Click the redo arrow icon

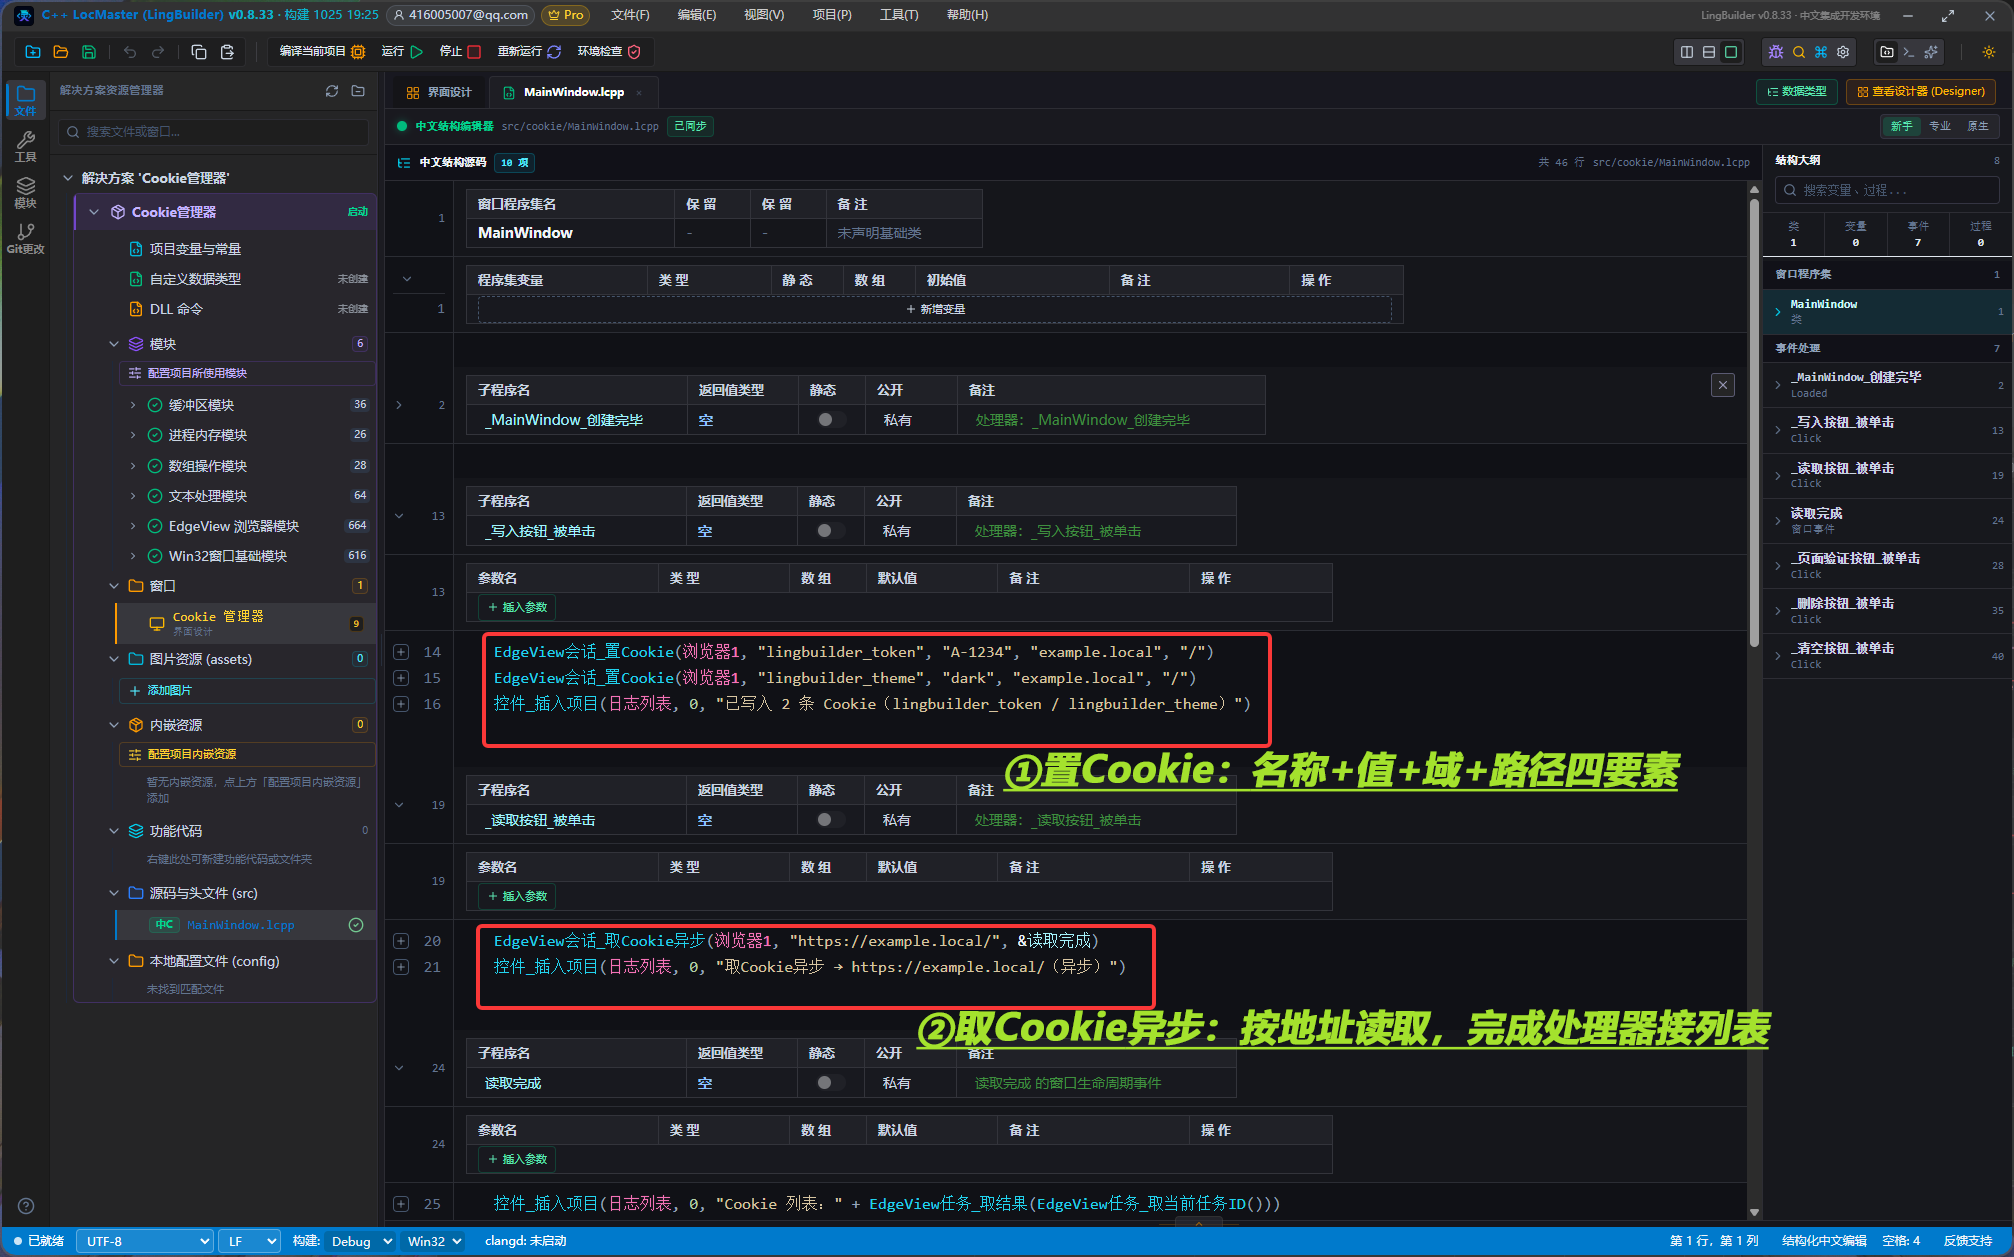(158, 52)
